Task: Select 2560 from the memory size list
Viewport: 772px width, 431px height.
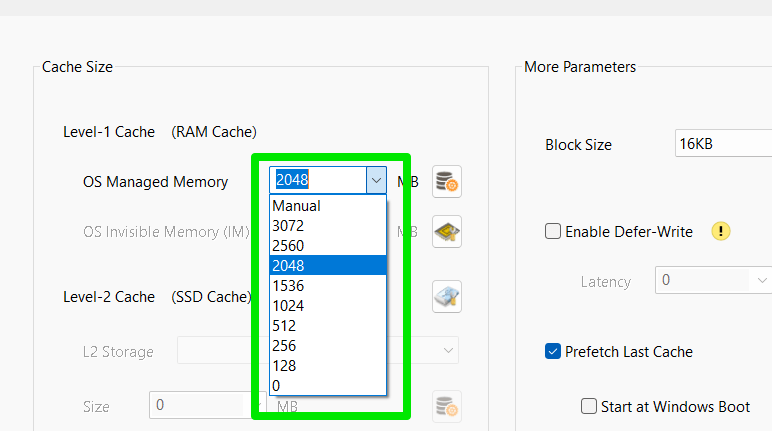Action: (288, 246)
